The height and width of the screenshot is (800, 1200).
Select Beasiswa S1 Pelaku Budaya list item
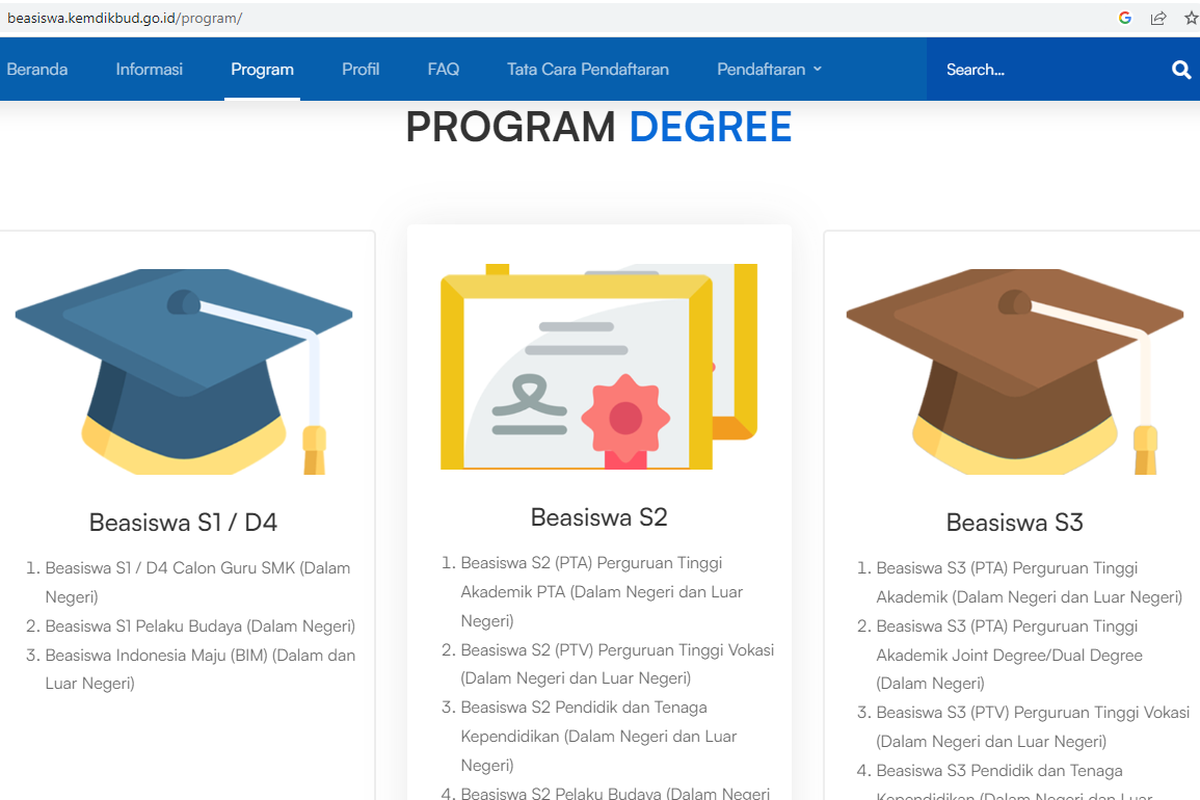click(200, 626)
